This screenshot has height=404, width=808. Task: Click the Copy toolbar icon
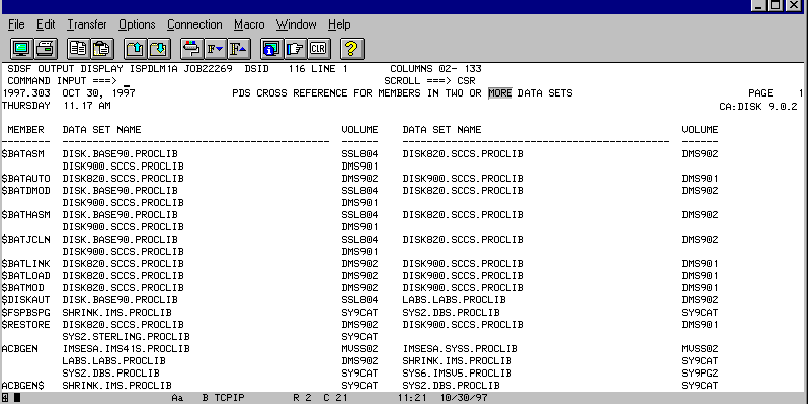click(77, 48)
